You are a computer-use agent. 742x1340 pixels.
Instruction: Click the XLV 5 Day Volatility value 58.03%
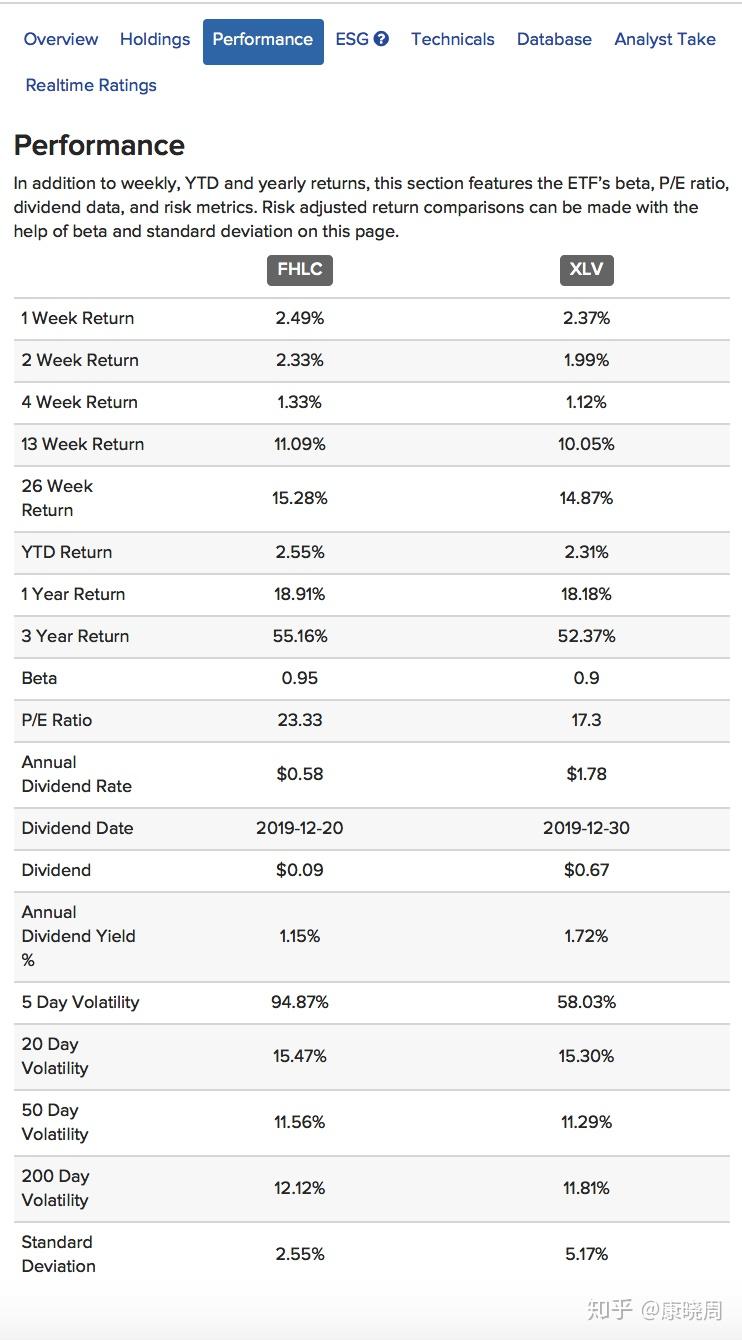586,1002
